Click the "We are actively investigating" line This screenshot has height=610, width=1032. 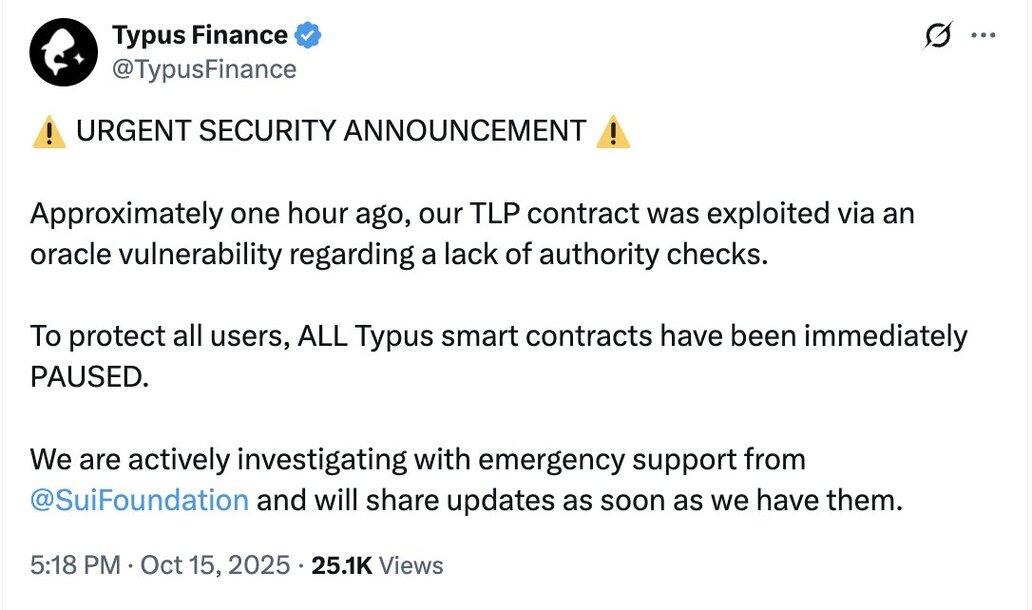(x=417, y=459)
